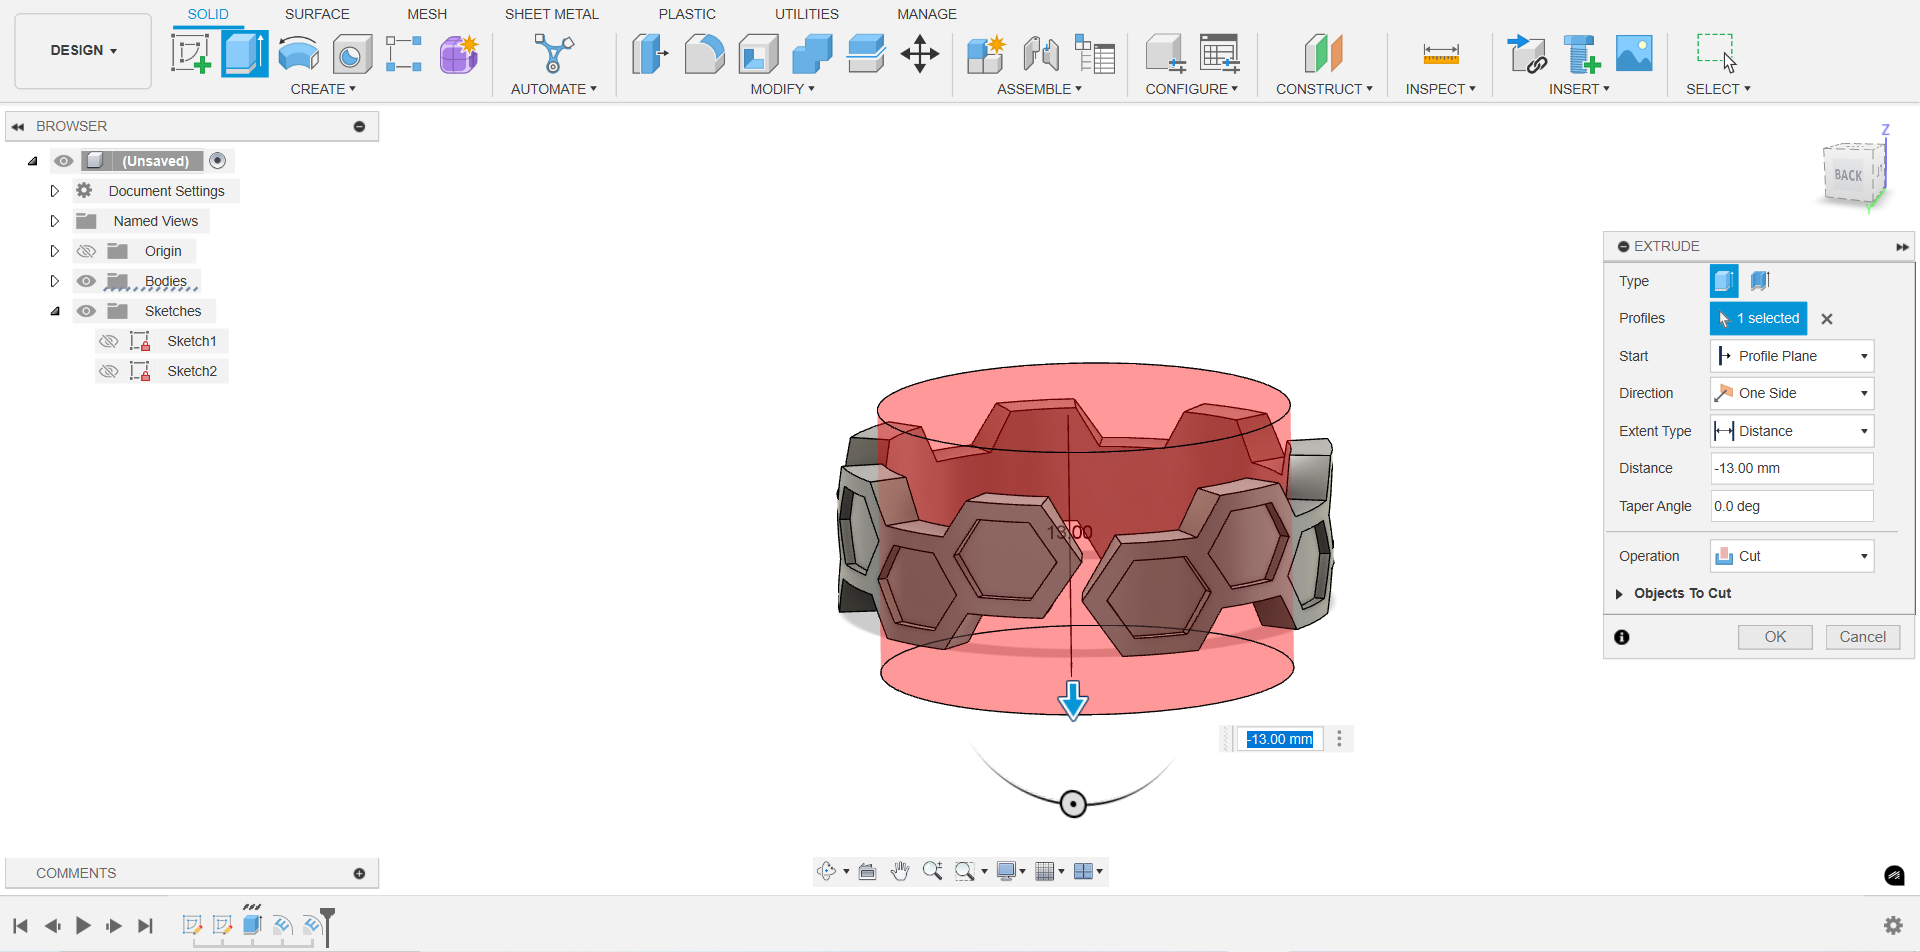Image resolution: width=1920 pixels, height=952 pixels.
Task: Select the Revolve tool
Action: (x=298, y=53)
